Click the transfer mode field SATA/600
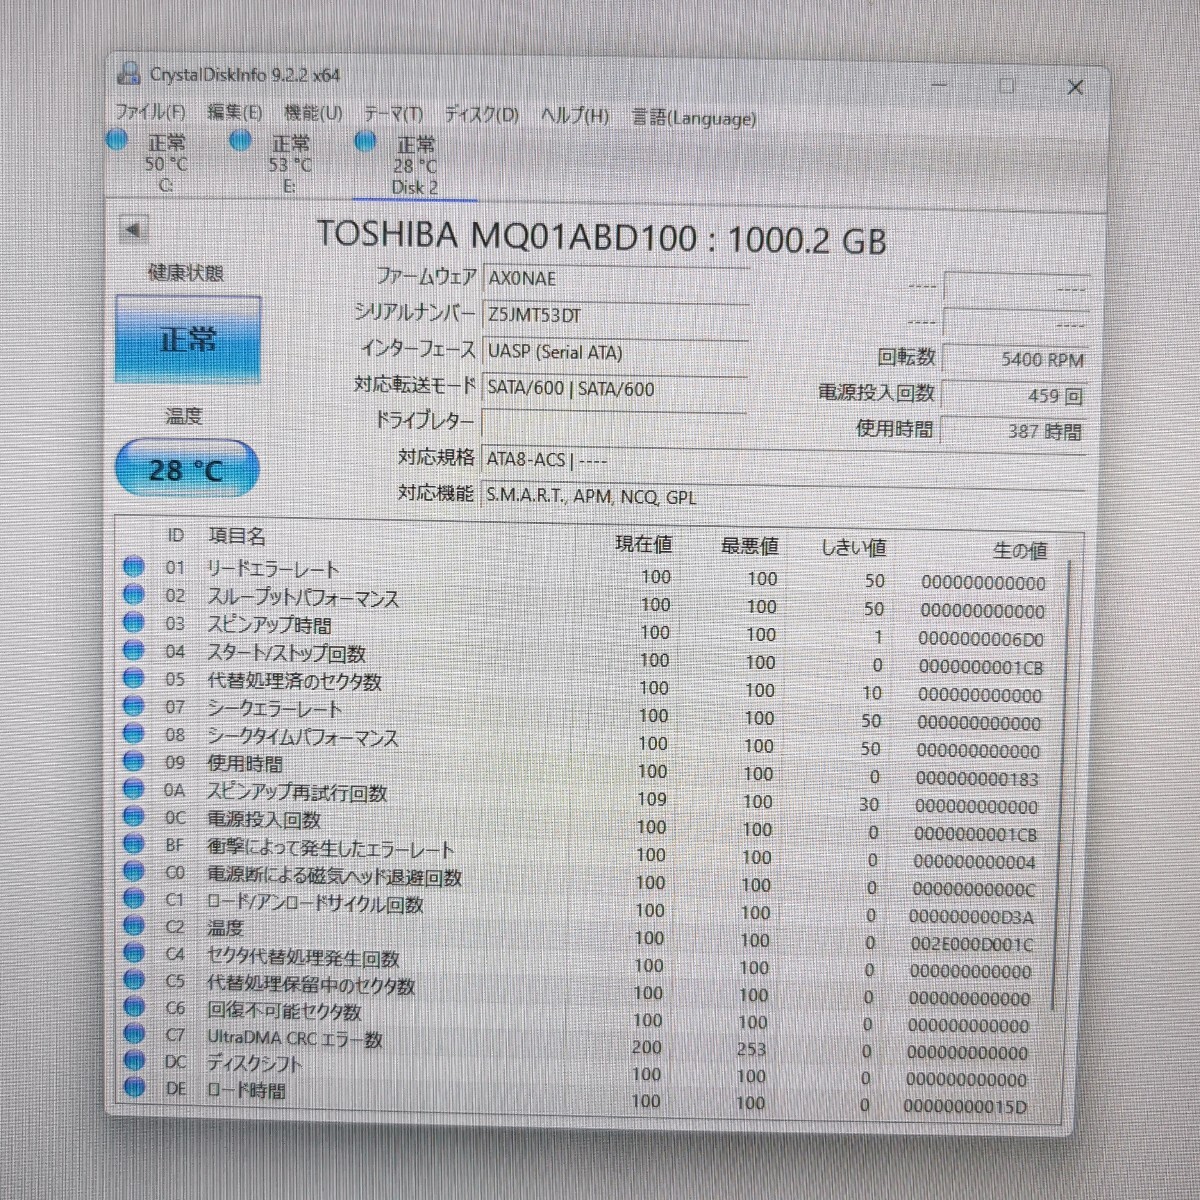The width and height of the screenshot is (1200, 1200). (615, 389)
